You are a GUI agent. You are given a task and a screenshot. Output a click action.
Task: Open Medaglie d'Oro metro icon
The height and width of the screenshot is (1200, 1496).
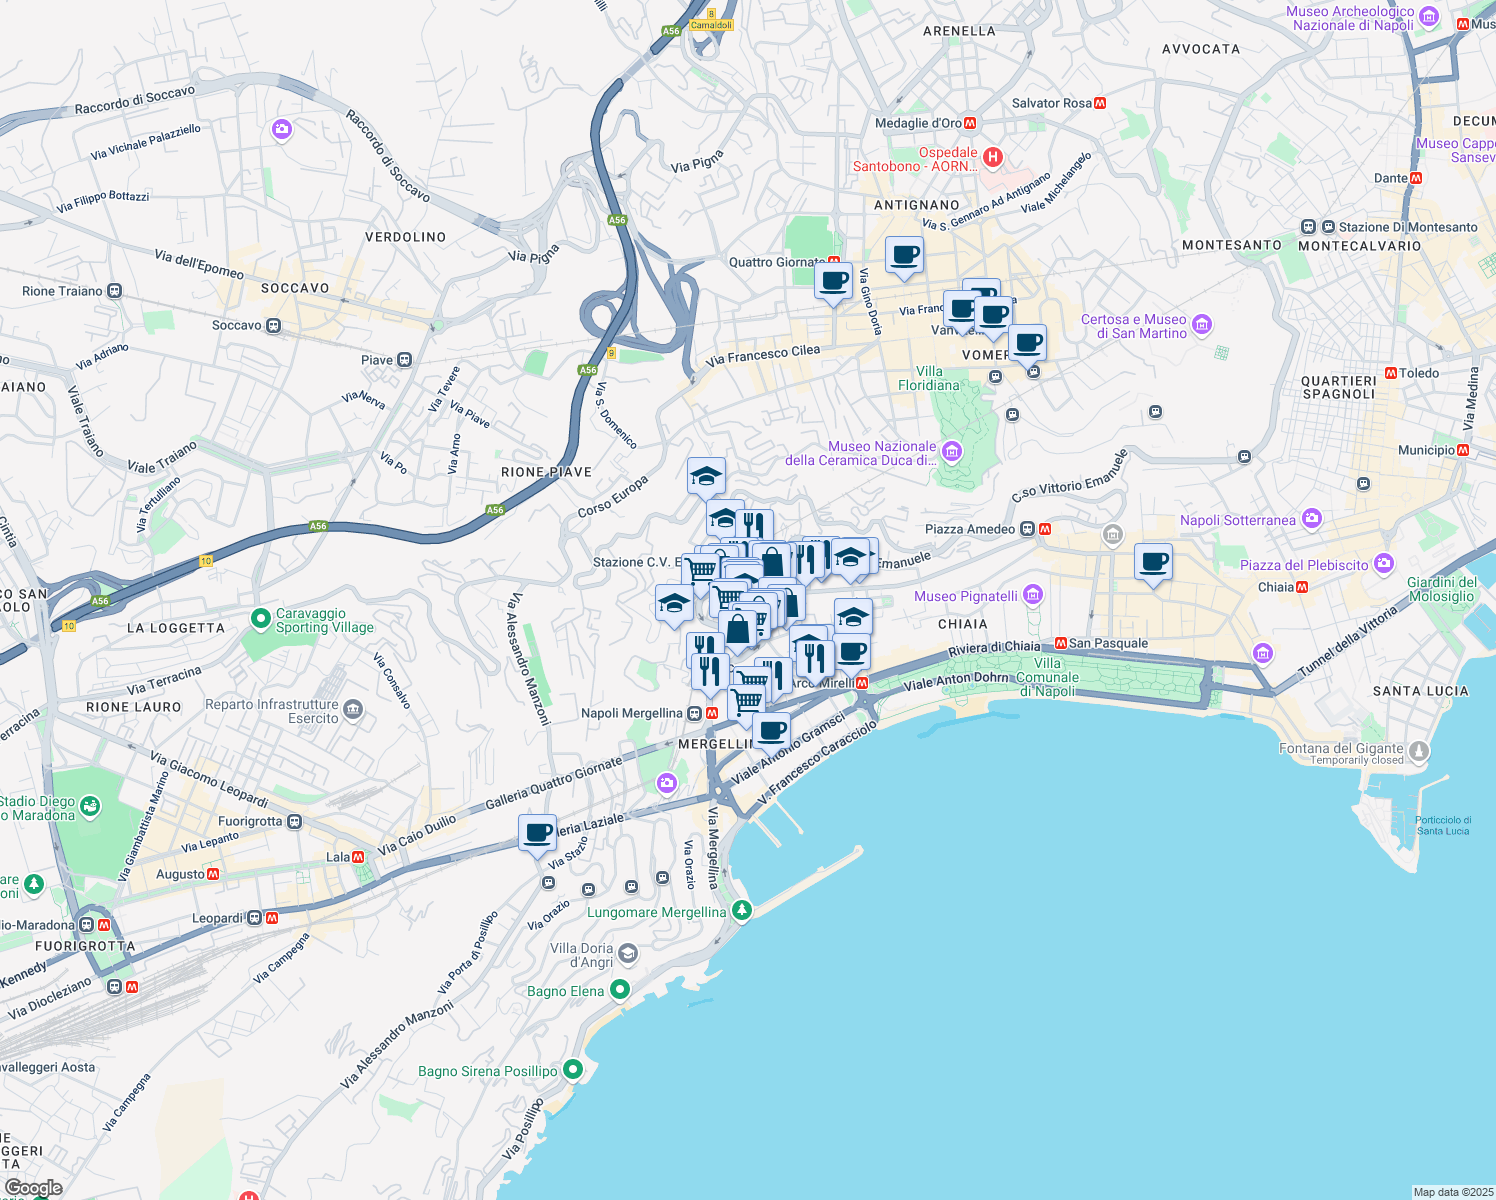(x=970, y=123)
